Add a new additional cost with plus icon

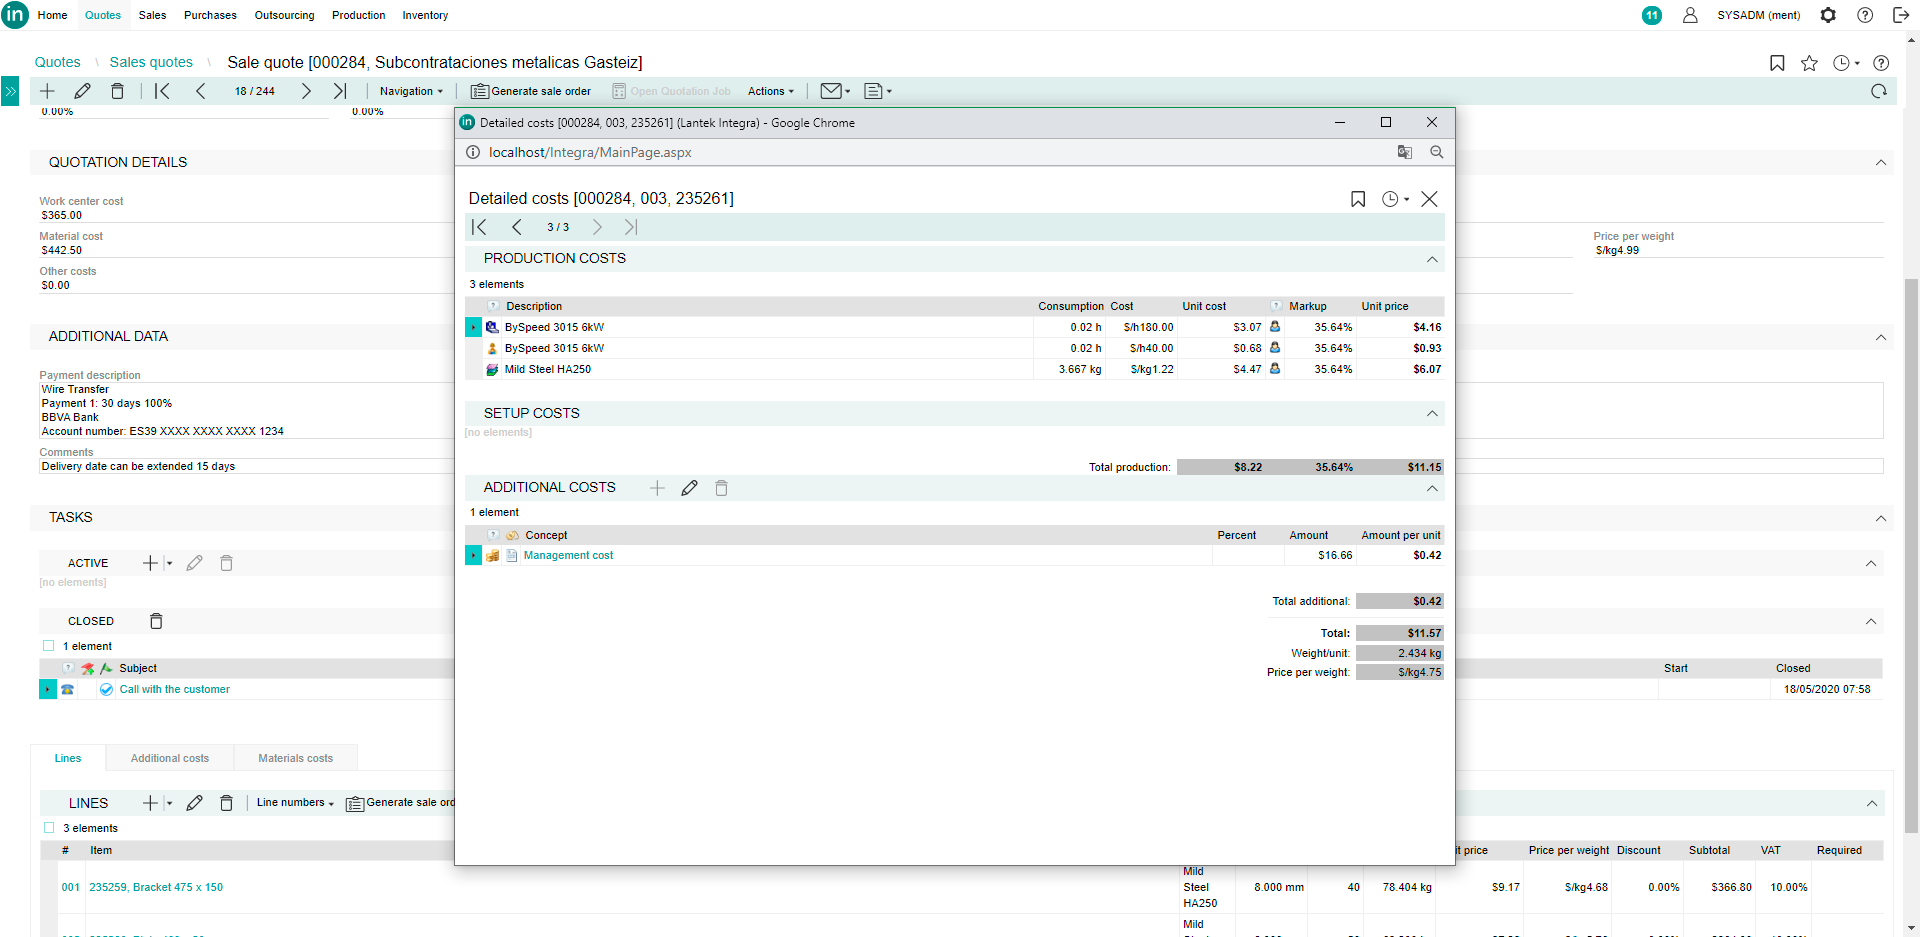pos(657,488)
